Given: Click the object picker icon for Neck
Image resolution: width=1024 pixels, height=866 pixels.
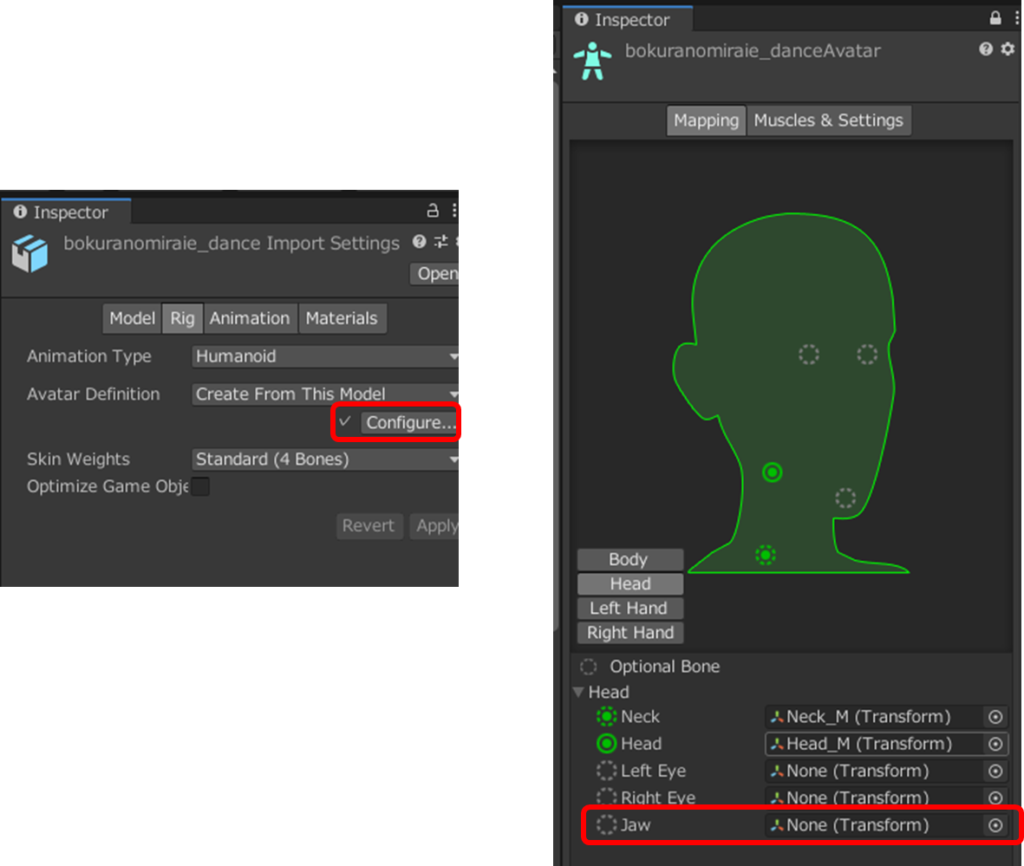Looking at the screenshot, I should pyautogui.click(x=995, y=717).
